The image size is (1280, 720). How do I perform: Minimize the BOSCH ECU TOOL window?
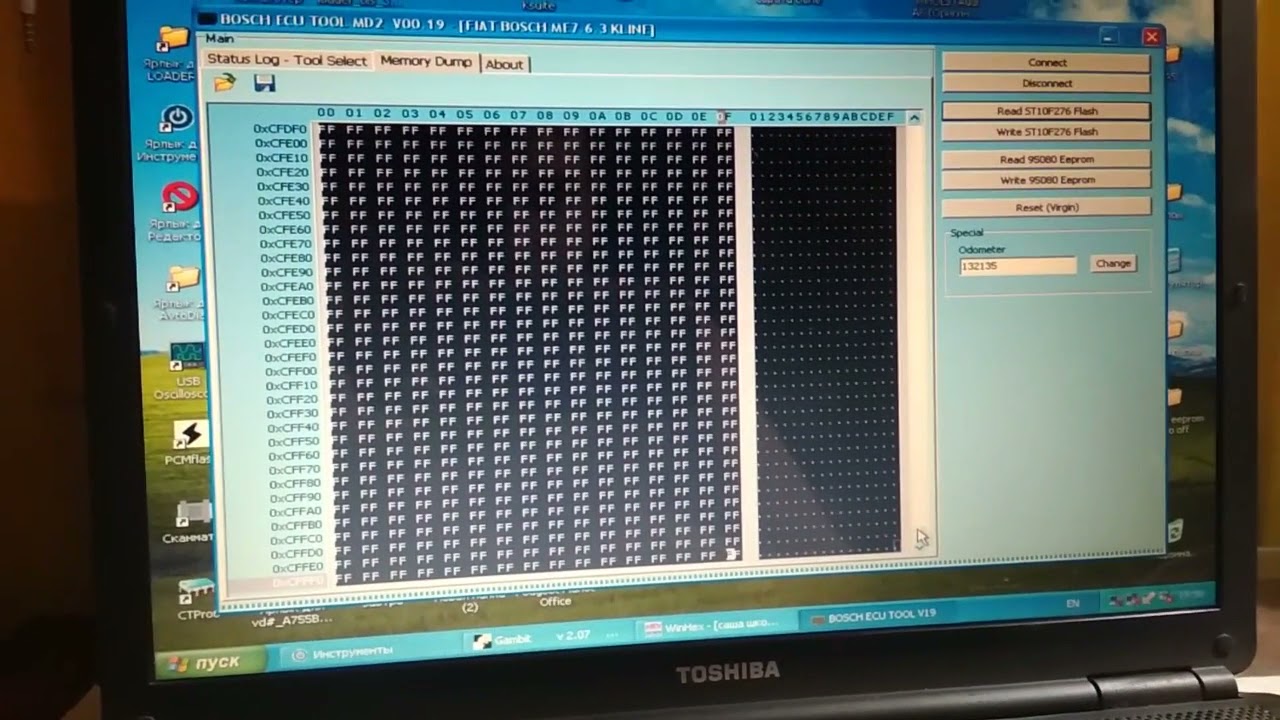pyautogui.click(x=1109, y=38)
